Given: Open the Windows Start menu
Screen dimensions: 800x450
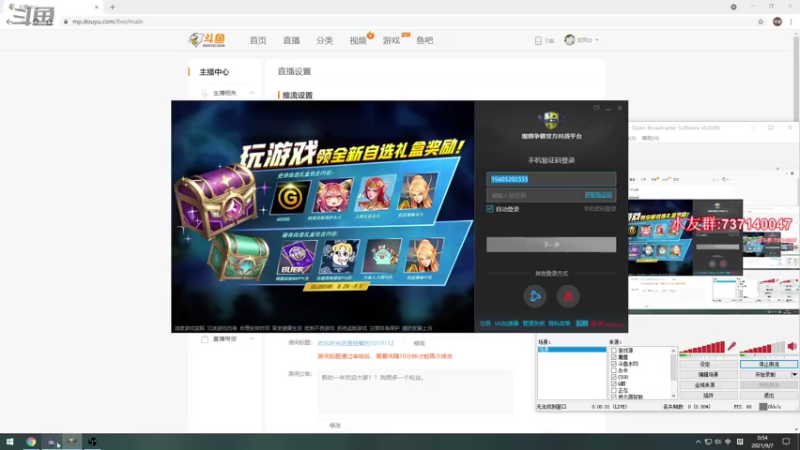Looking at the screenshot, I should tap(10, 442).
